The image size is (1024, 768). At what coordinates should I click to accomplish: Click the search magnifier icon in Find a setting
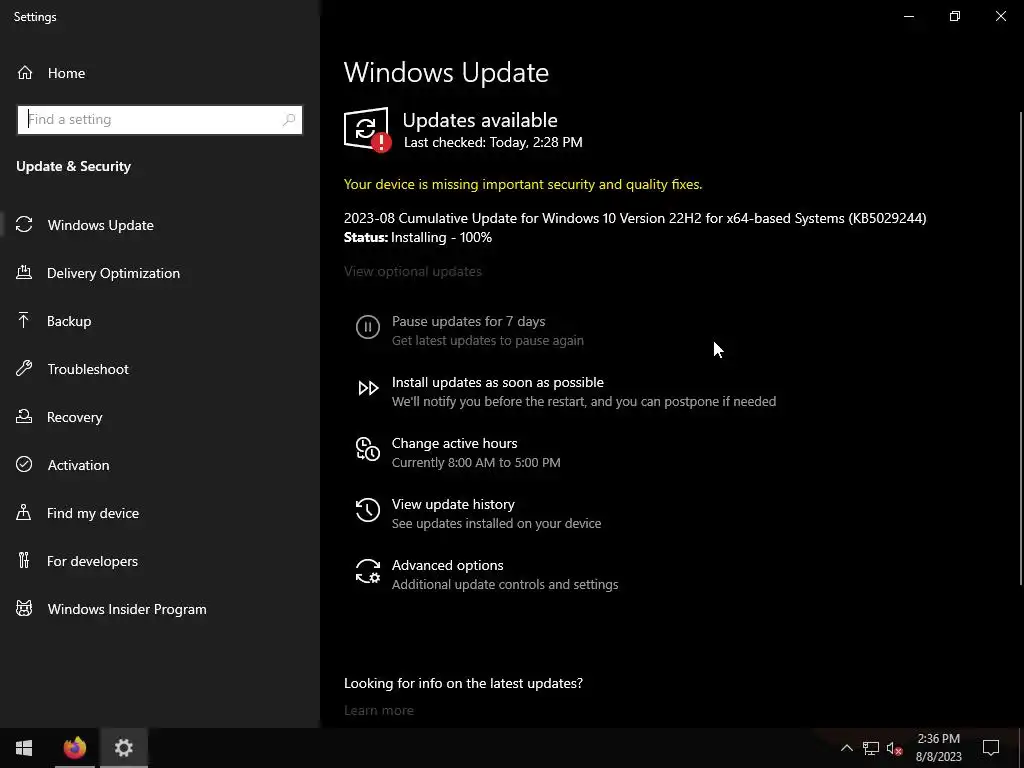289,120
